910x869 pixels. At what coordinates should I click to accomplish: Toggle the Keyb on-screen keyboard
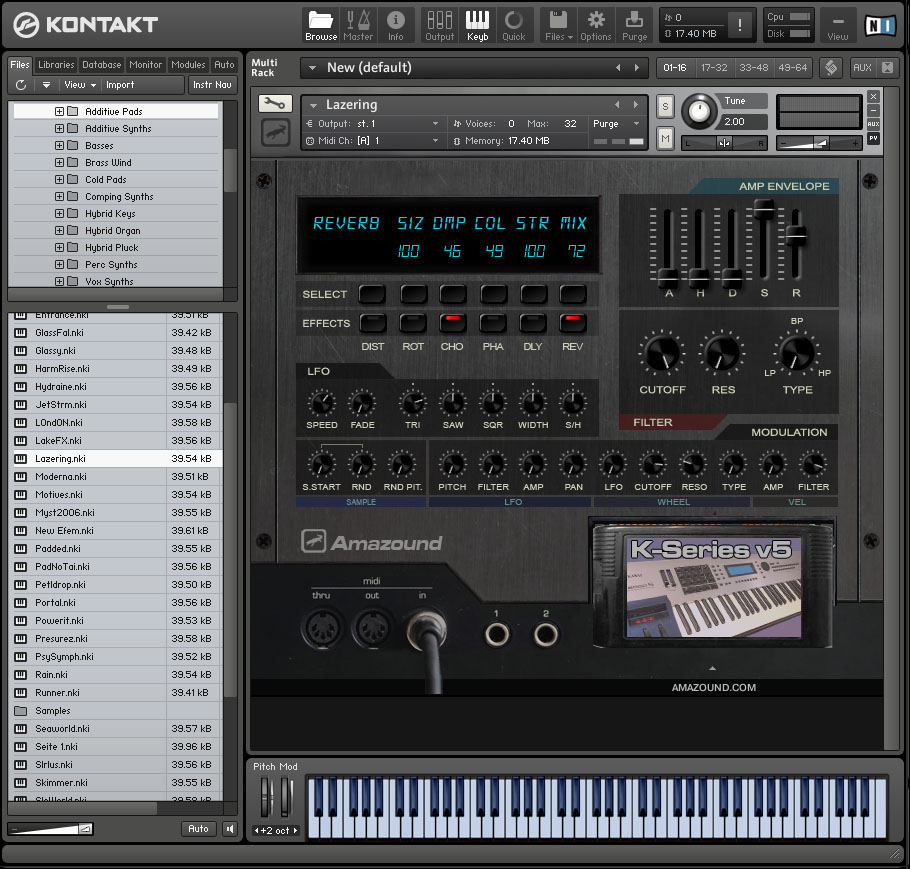(477, 26)
